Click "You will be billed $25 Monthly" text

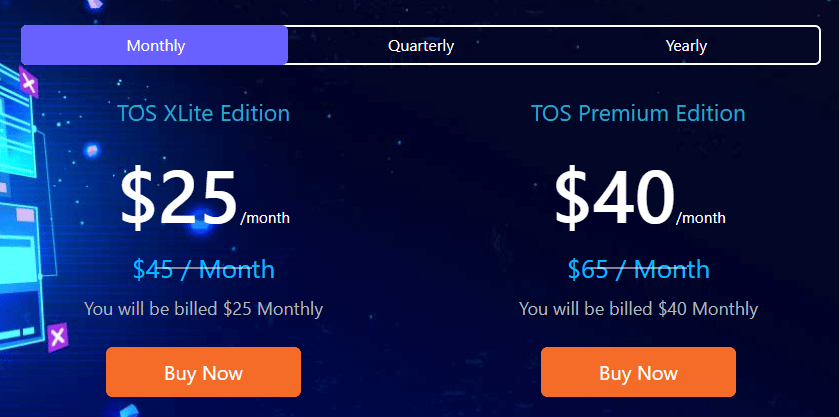pyautogui.click(x=203, y=309)
